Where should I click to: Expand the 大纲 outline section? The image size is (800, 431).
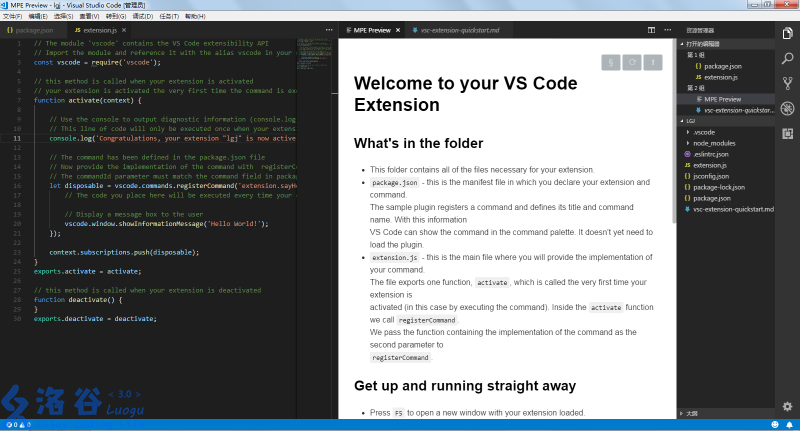(x=726, y=413)
